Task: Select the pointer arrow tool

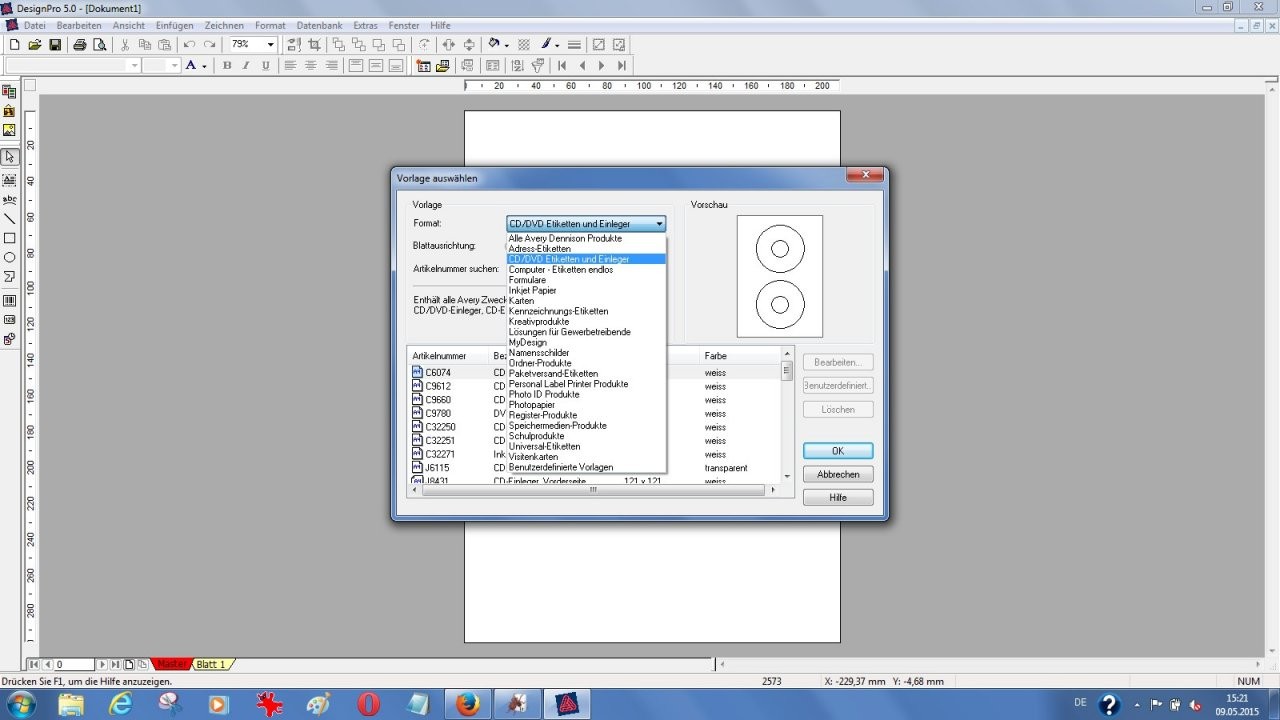Action: 9,157
